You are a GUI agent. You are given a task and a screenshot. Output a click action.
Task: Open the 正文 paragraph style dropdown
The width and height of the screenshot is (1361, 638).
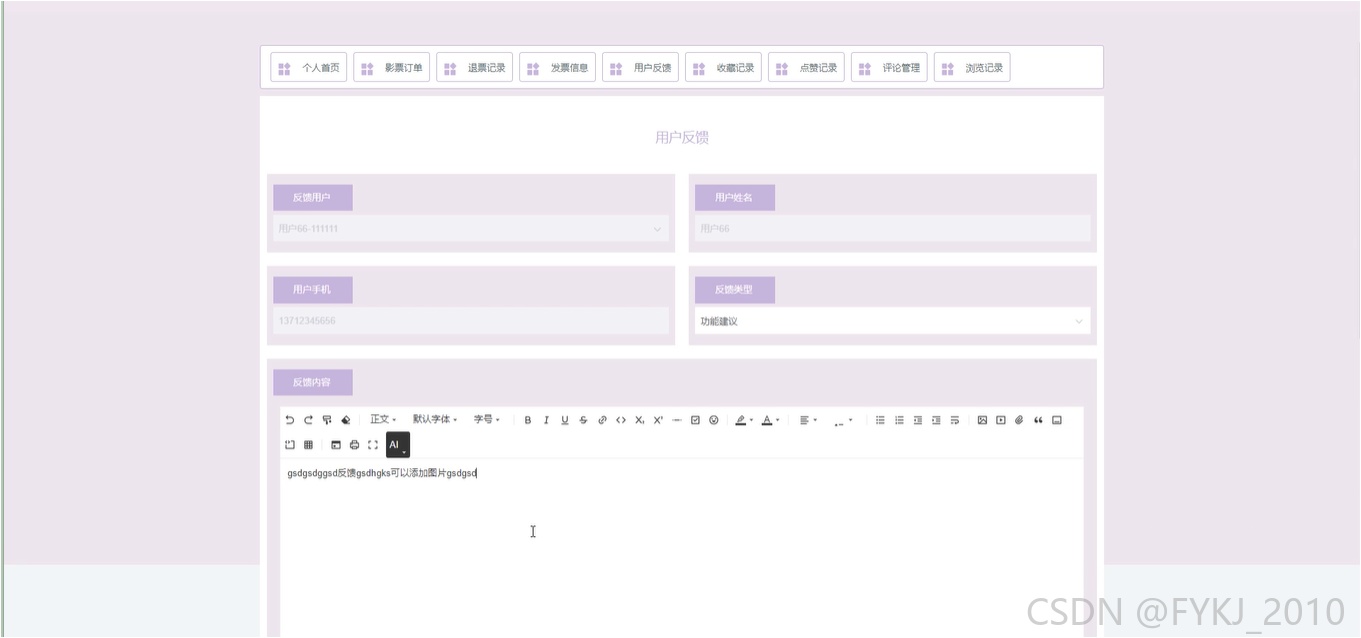coord(383,420)
